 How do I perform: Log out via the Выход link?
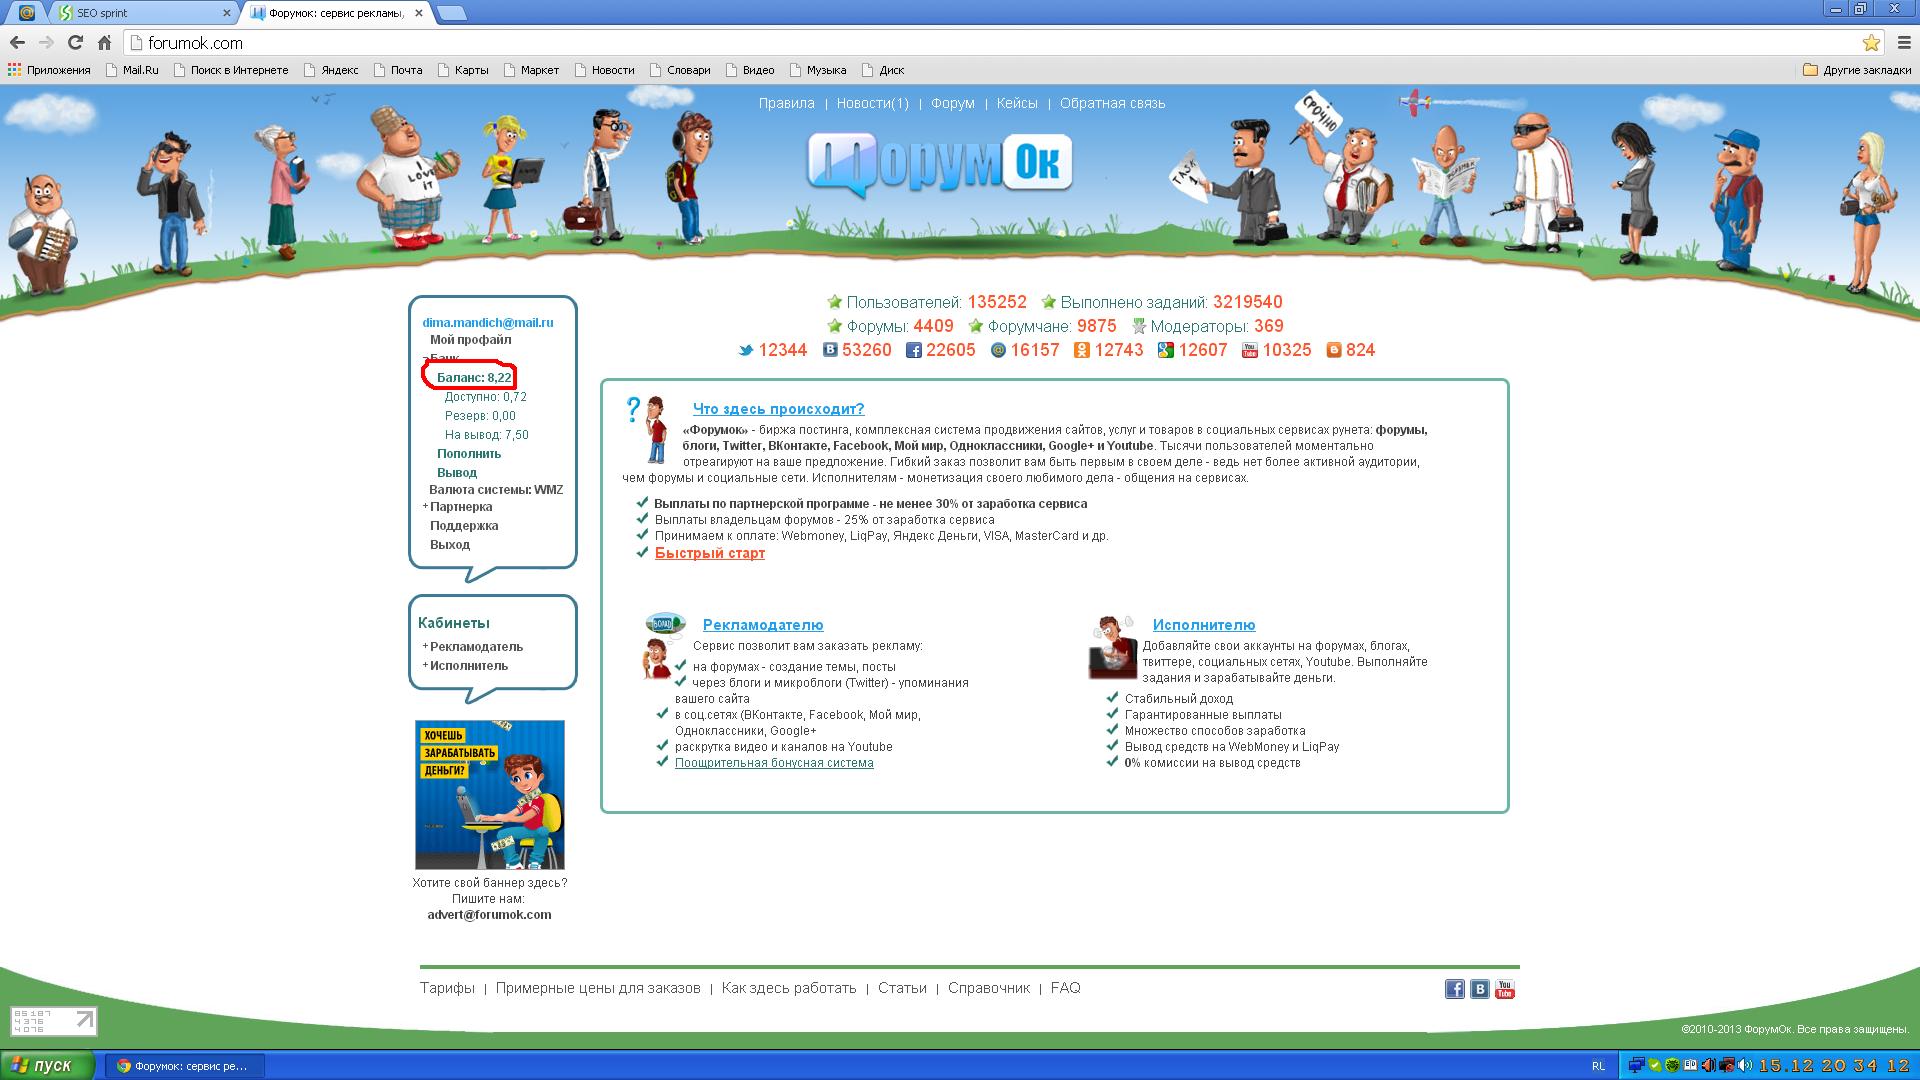point(450,545)
